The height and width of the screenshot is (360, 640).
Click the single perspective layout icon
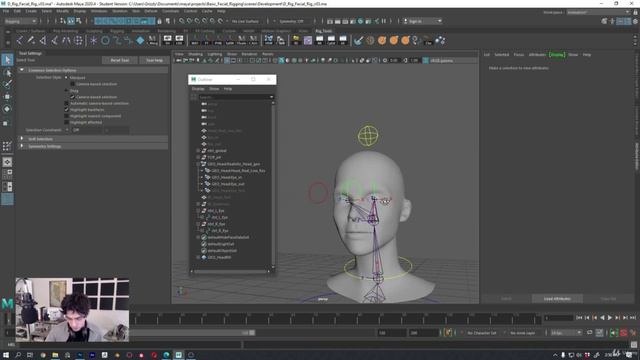[7, 162]
